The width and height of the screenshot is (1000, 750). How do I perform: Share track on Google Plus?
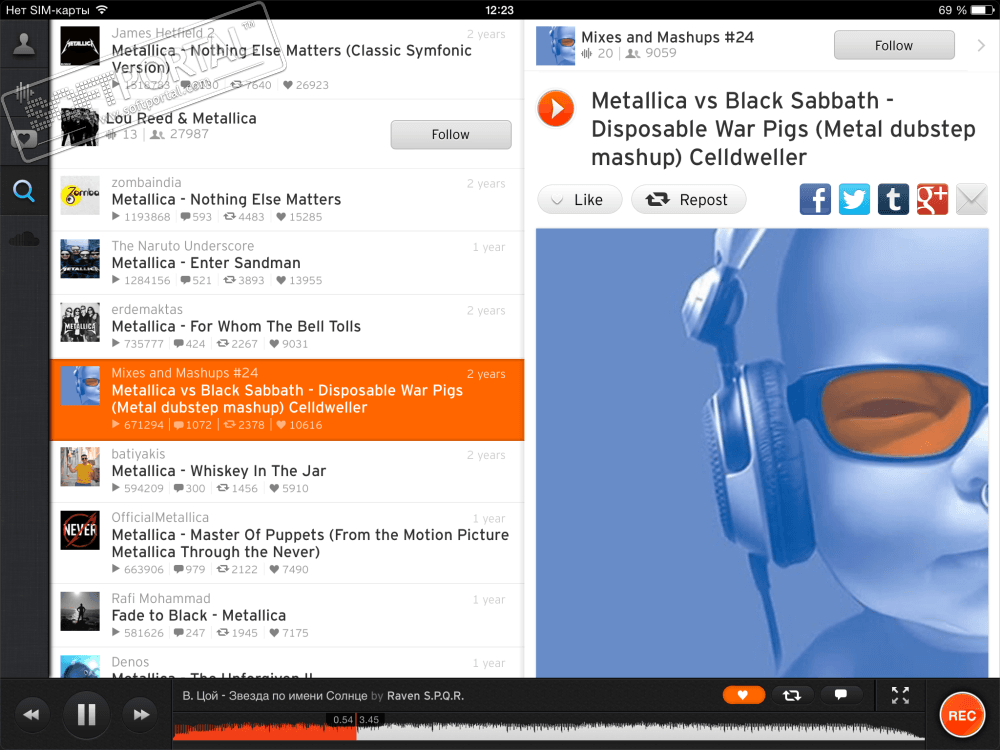(932, 200)
